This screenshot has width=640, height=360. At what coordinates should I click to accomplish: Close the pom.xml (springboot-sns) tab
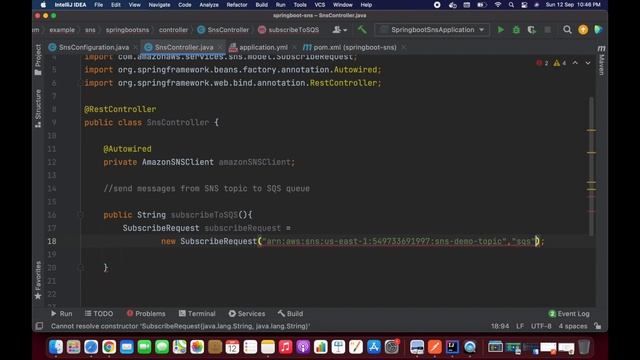point(404,47)
